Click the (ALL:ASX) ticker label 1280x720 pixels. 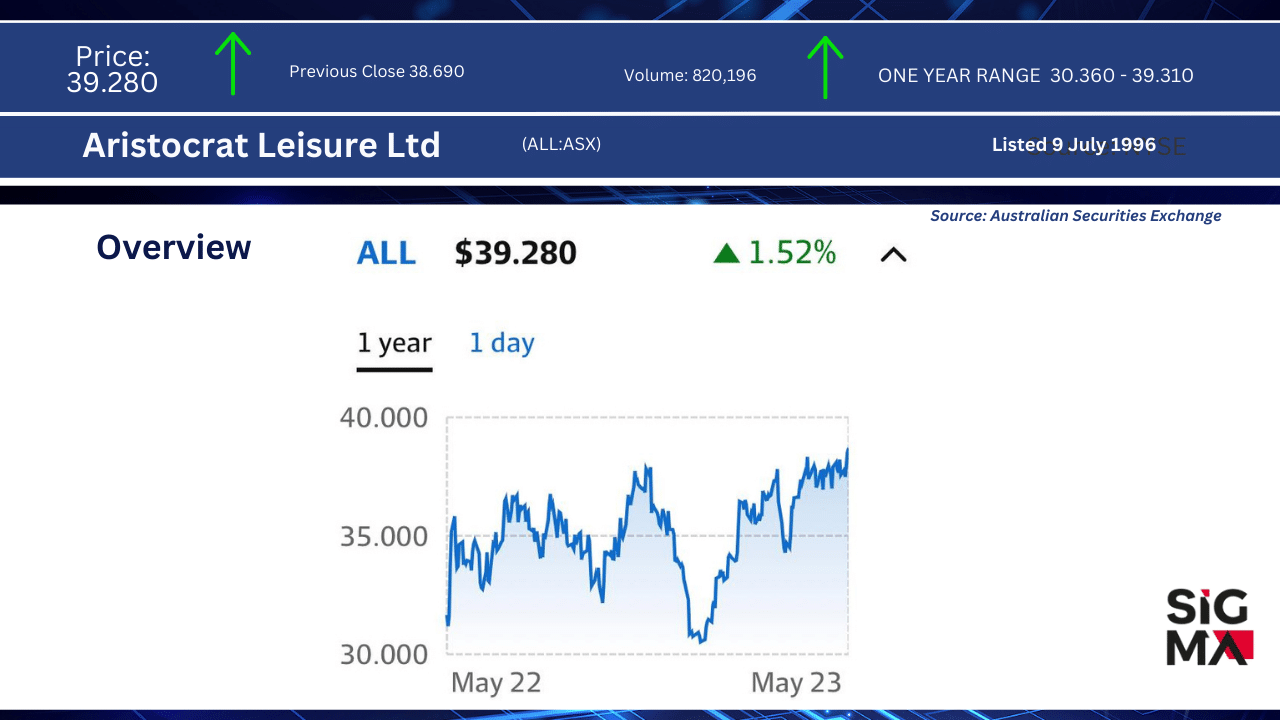point(561,144)
